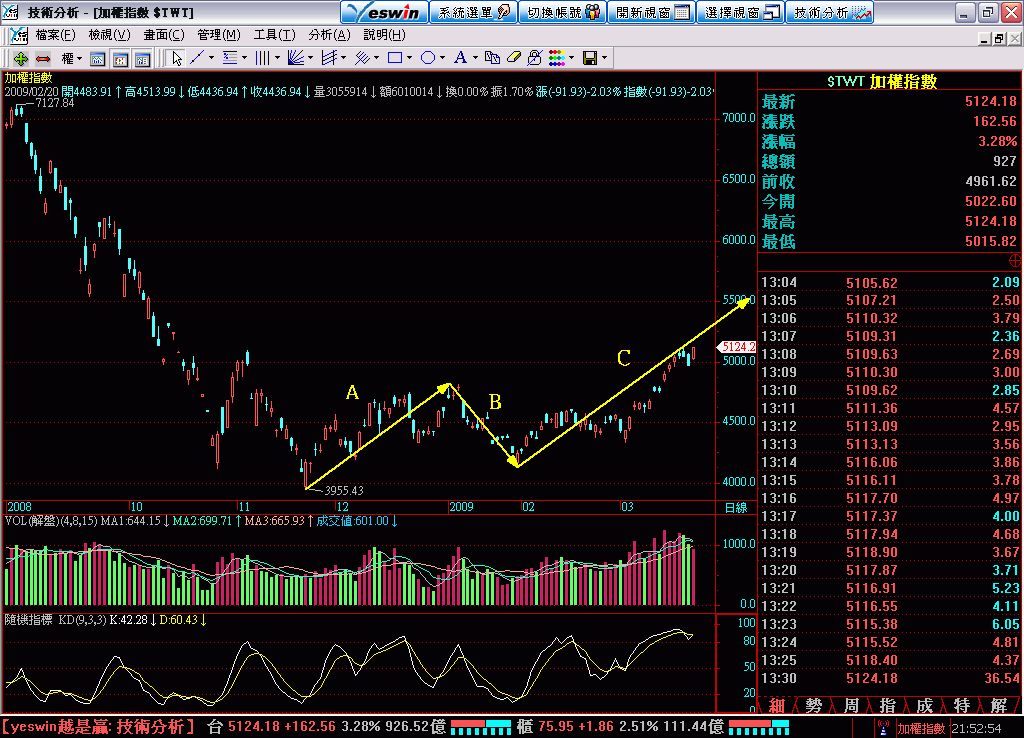
Task: Switch to the 特 tab
Action: [x=962, y=705]
